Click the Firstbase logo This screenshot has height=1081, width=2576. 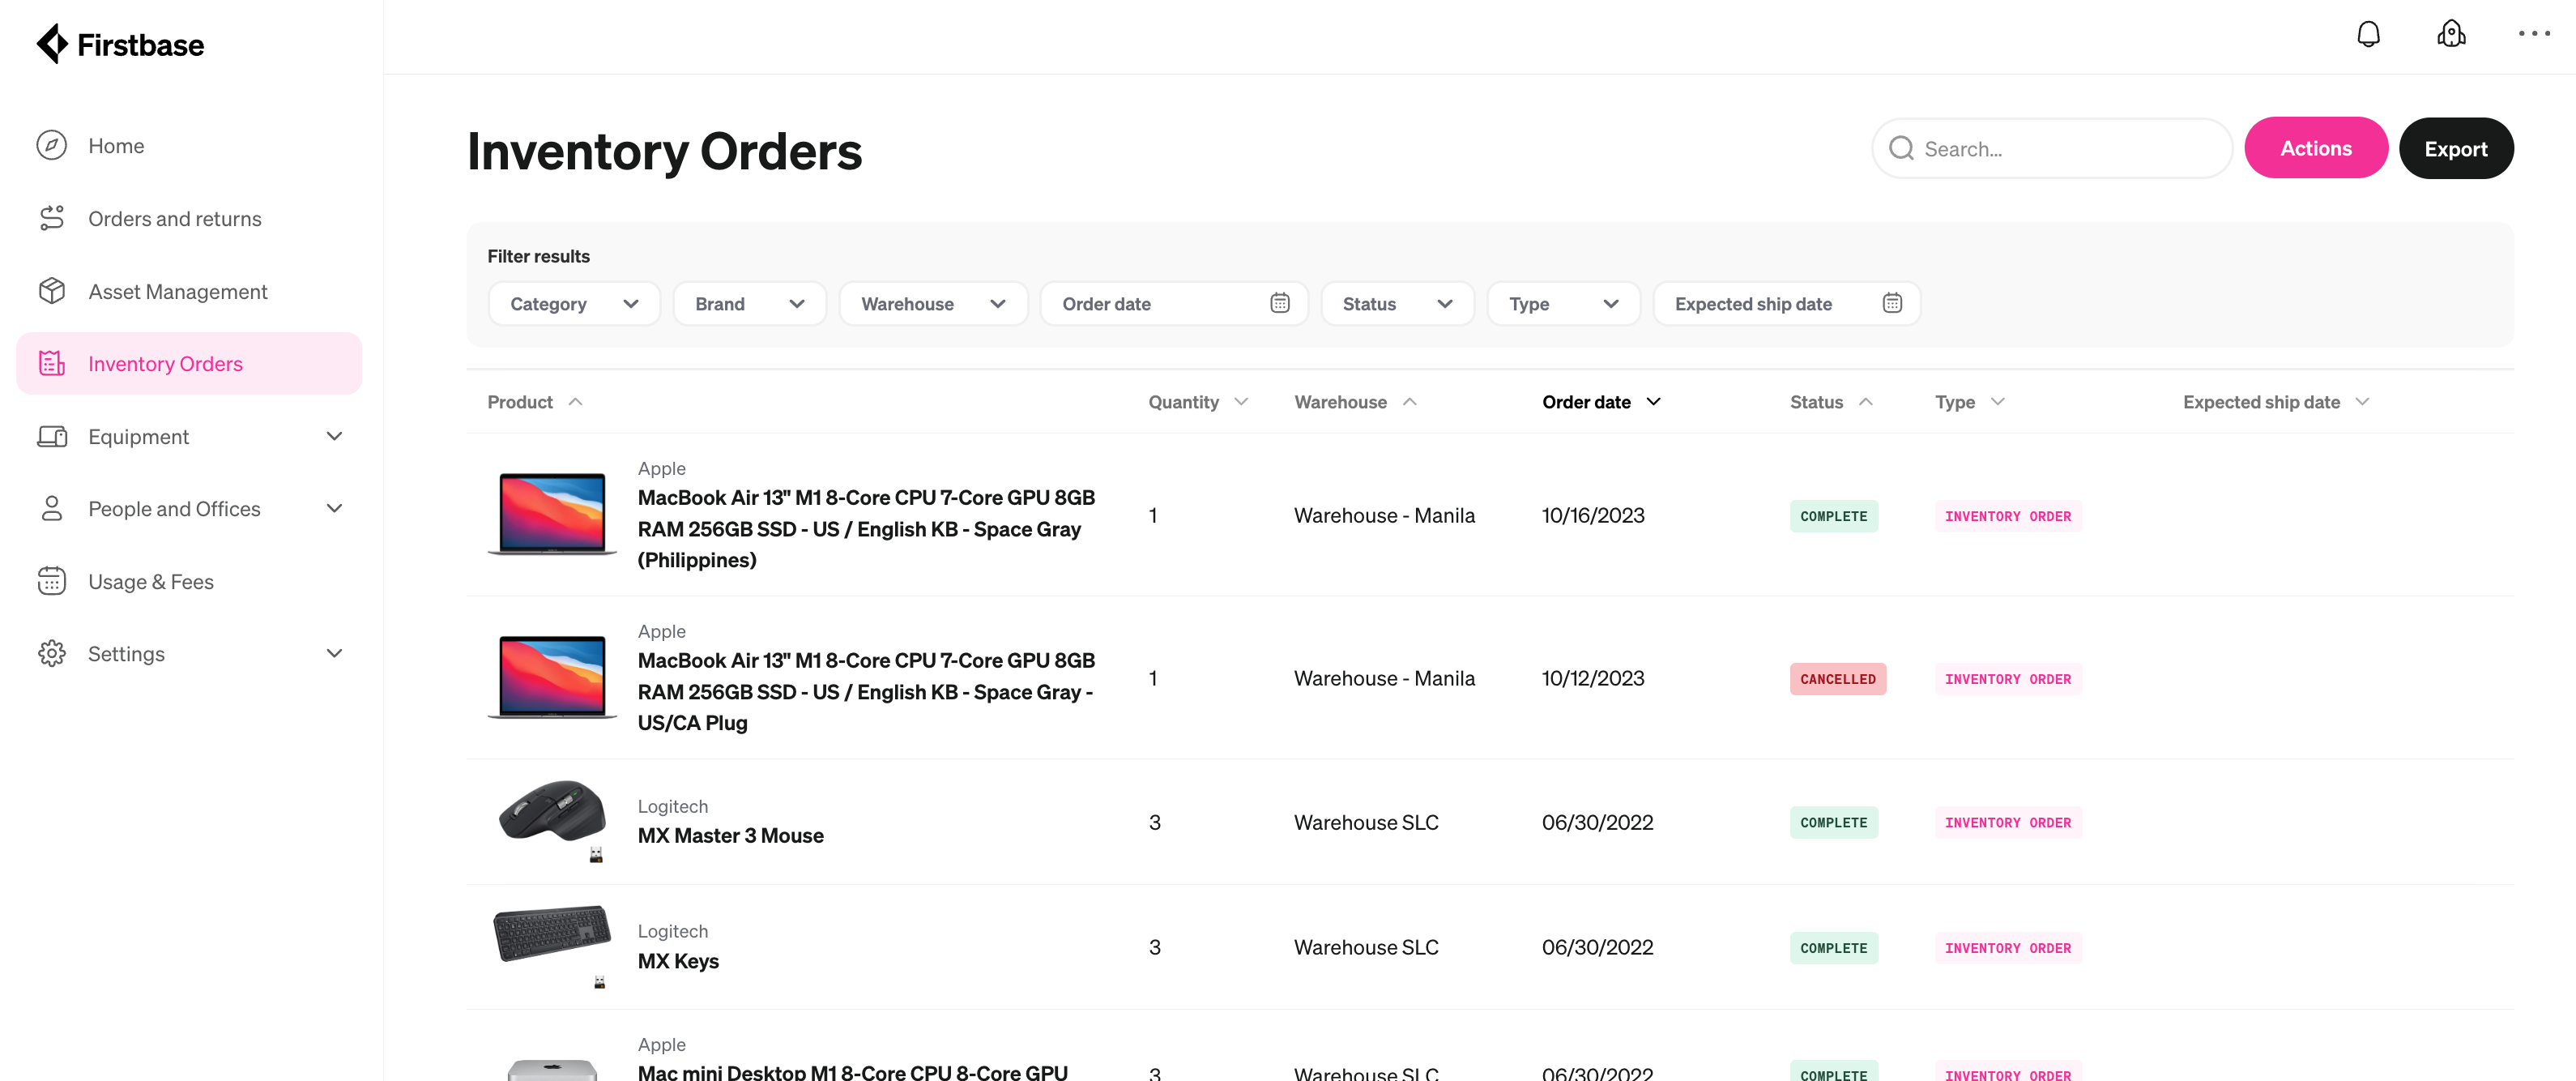click(120, 44)
